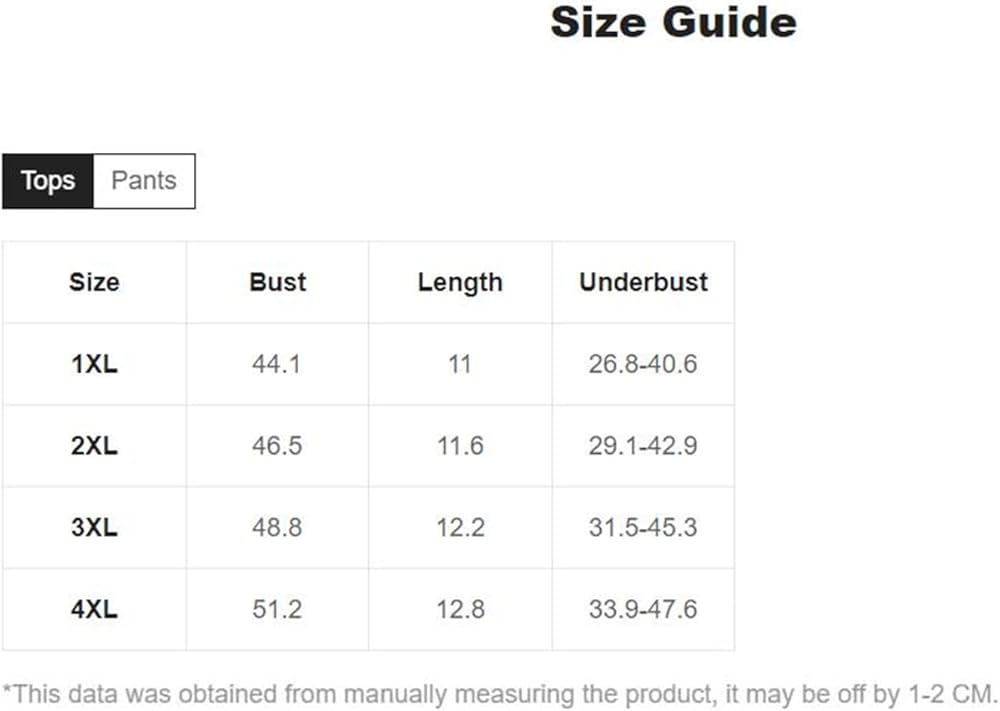Click the Length column header

pos(460,282)
